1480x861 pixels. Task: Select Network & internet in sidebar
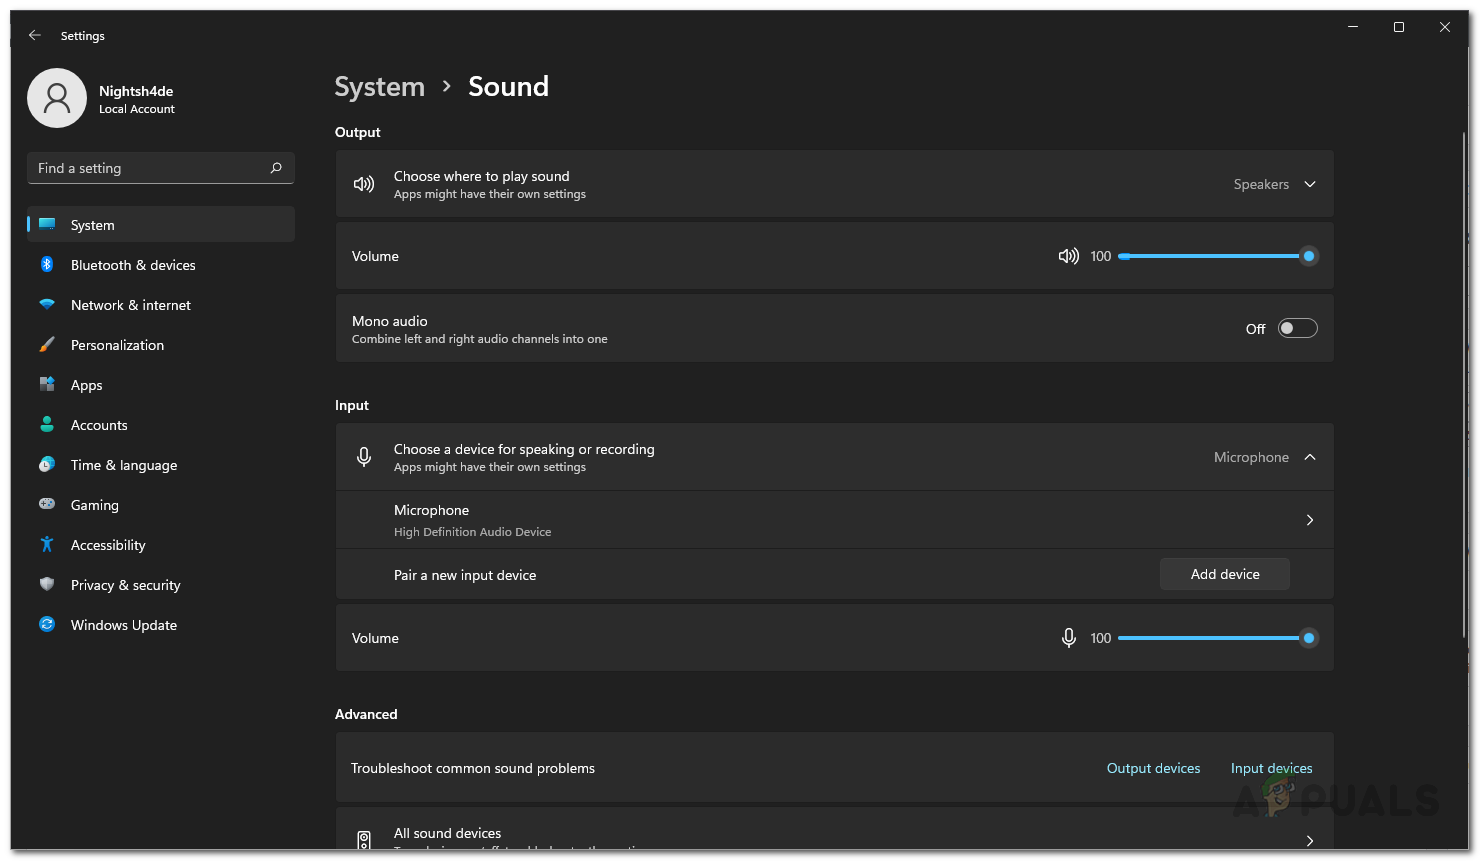(x=130, y=305)
